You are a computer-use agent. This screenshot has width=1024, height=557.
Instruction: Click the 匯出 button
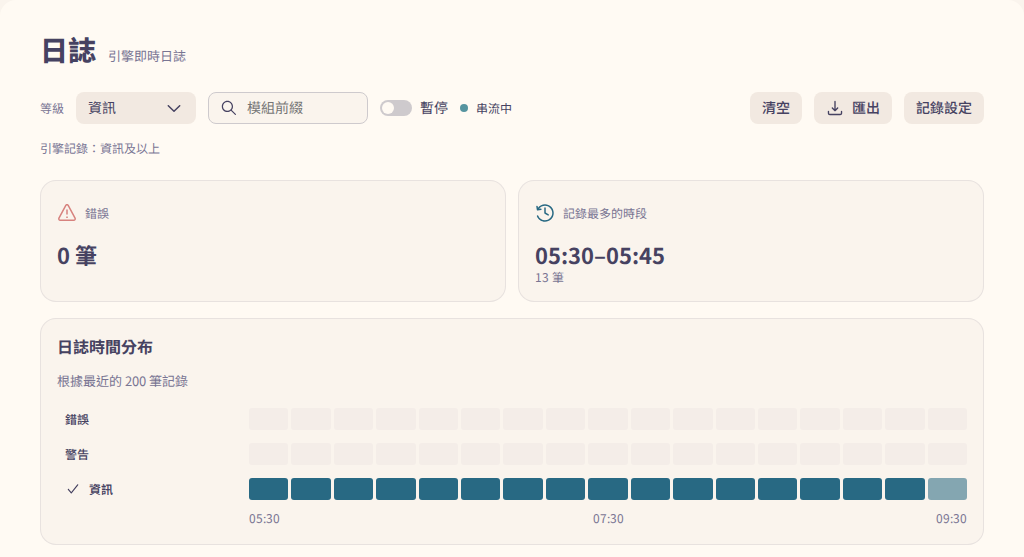coord(853,108)
